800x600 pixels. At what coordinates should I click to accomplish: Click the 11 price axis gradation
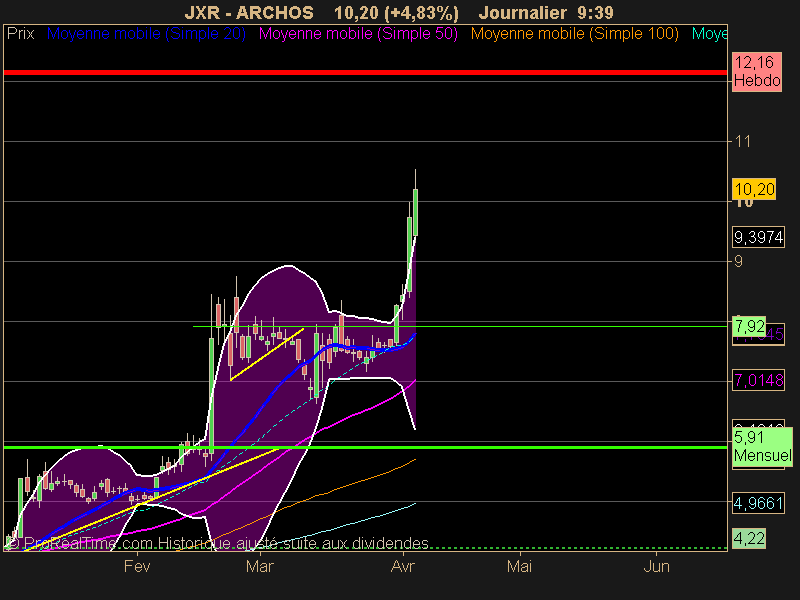click(x=742, y=141)
